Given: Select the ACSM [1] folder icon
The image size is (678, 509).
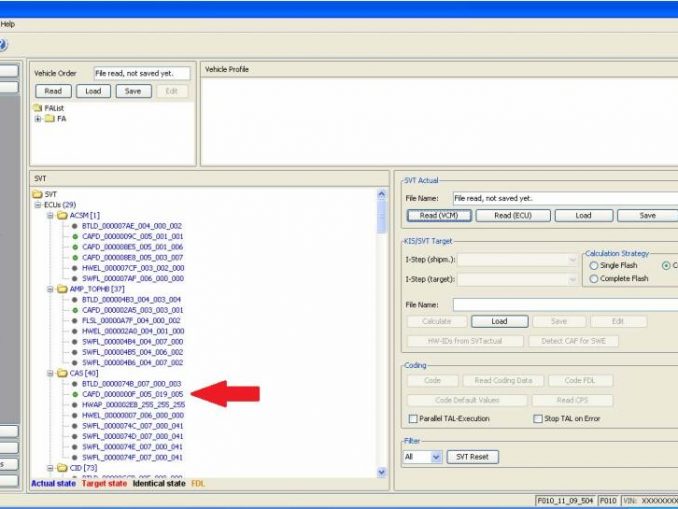Looking at the screenshot, I should pos(62,215).
